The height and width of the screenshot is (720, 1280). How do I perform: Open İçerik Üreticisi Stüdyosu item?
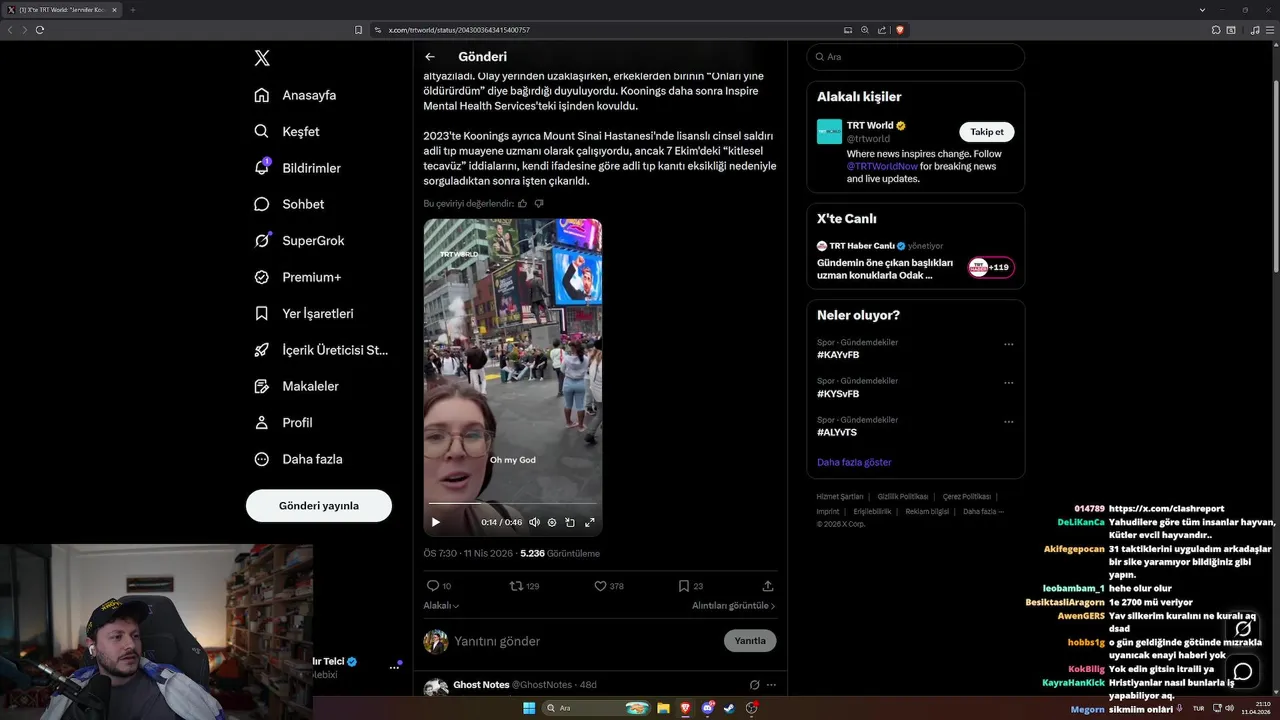coord(321,350)
